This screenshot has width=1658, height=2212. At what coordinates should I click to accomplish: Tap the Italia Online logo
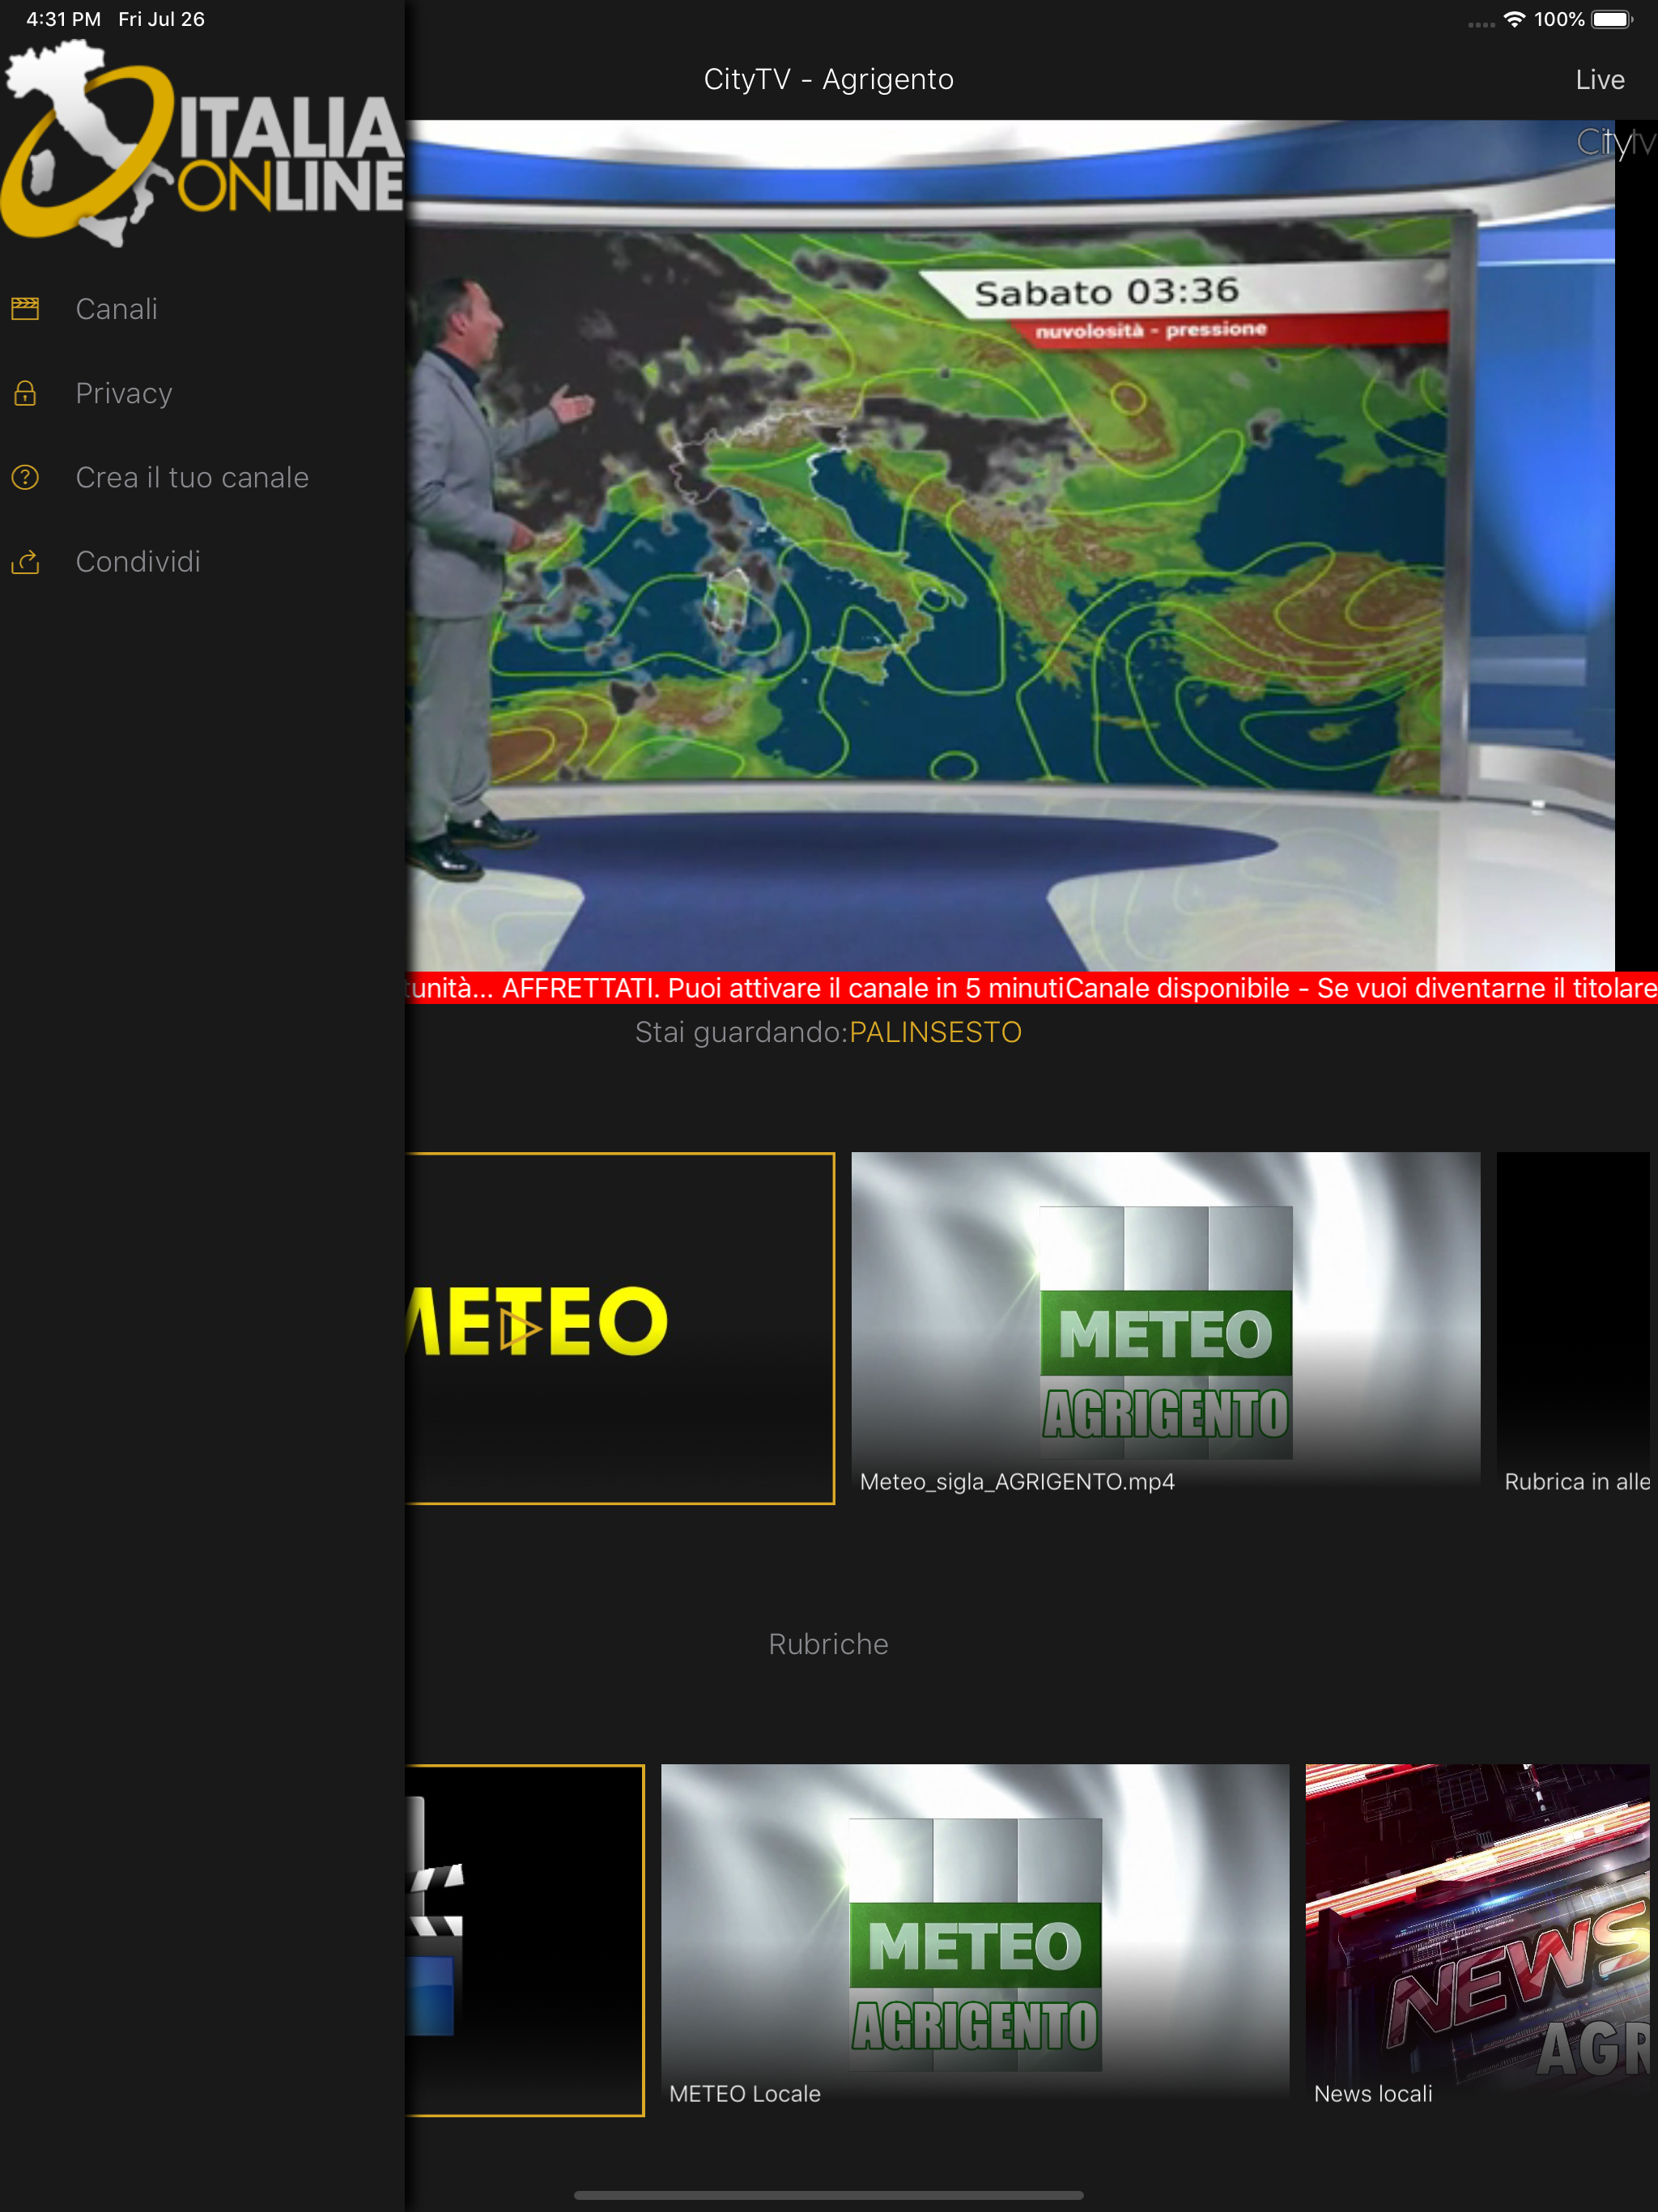pyautogui.click(x=202, y=142)
